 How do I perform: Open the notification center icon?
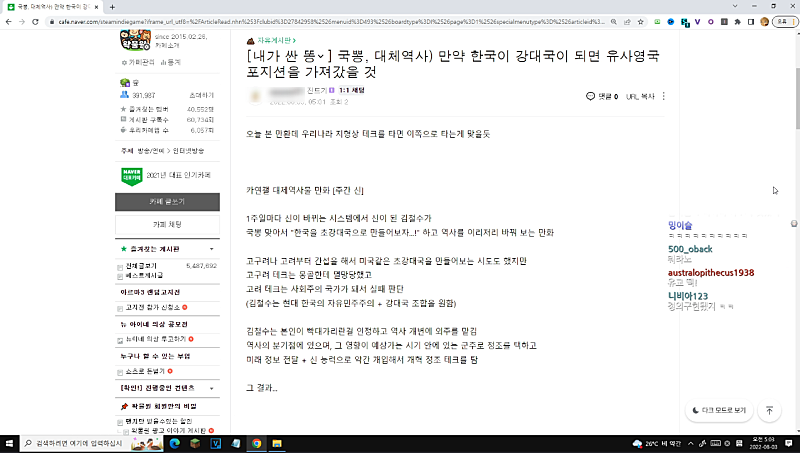[789, 443]
